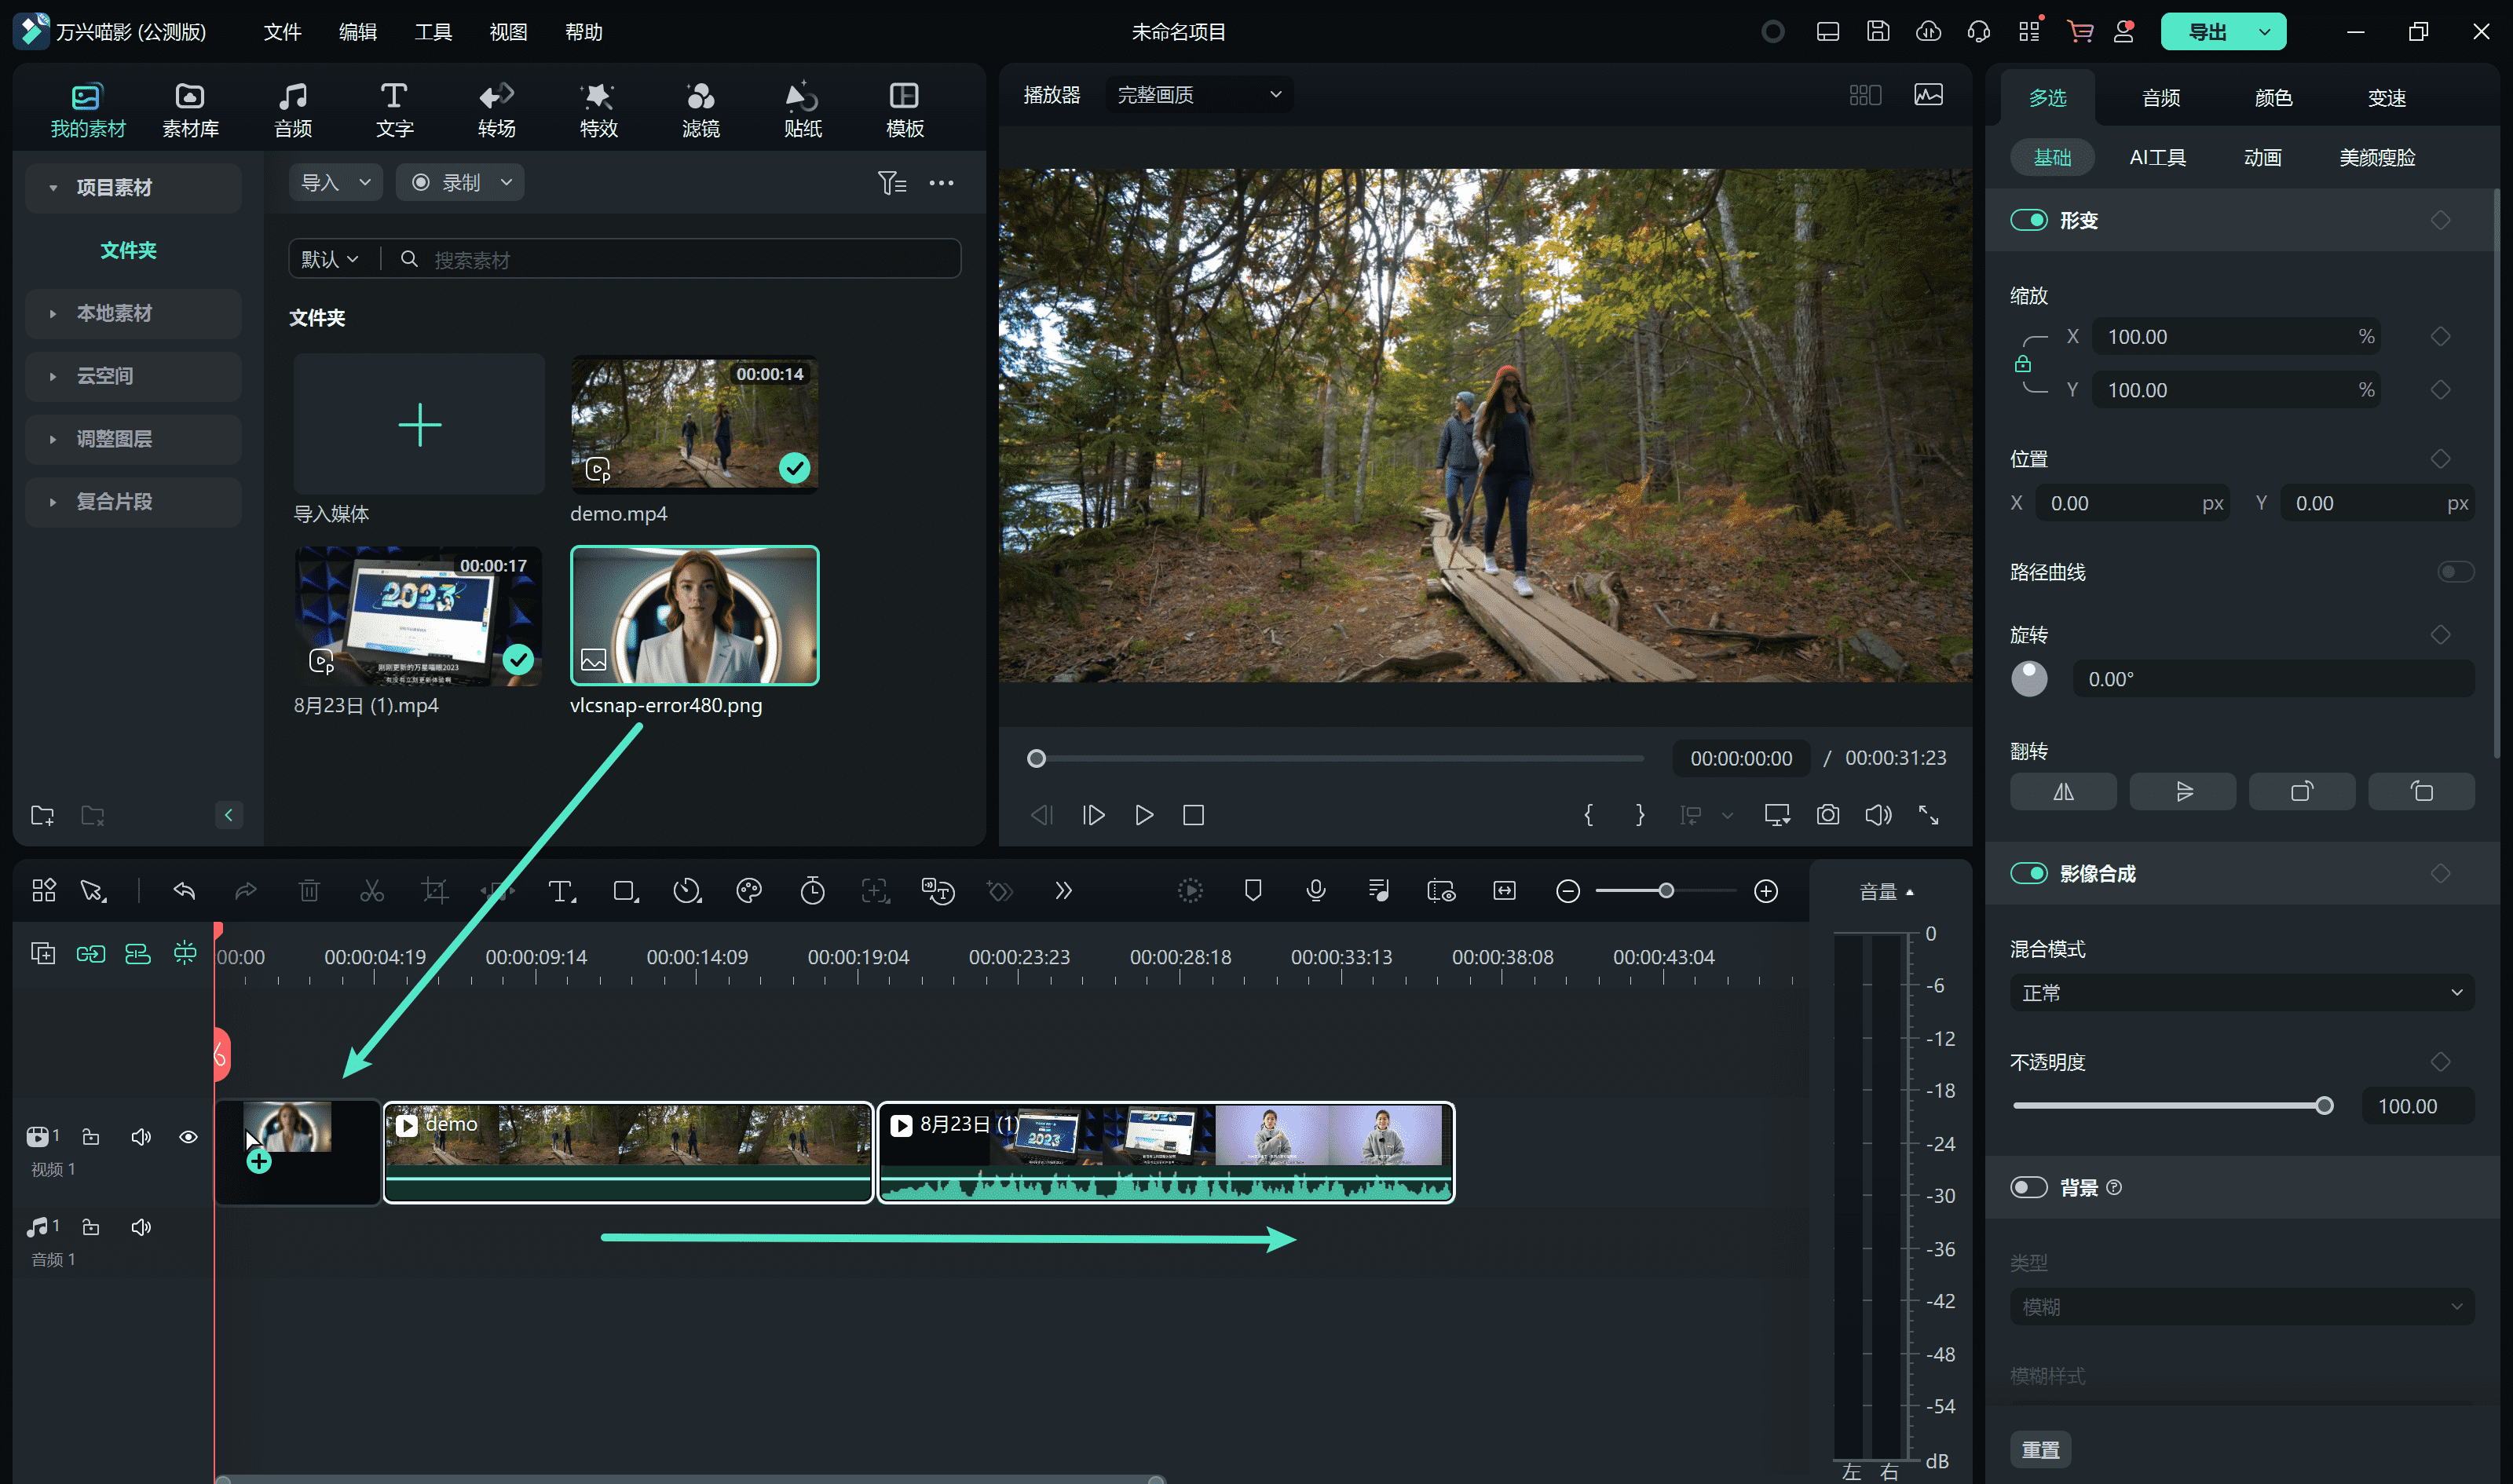Screen dimensions: 2513x1484
Task: Click the 导出 export button
Action: pos(2206,32)
